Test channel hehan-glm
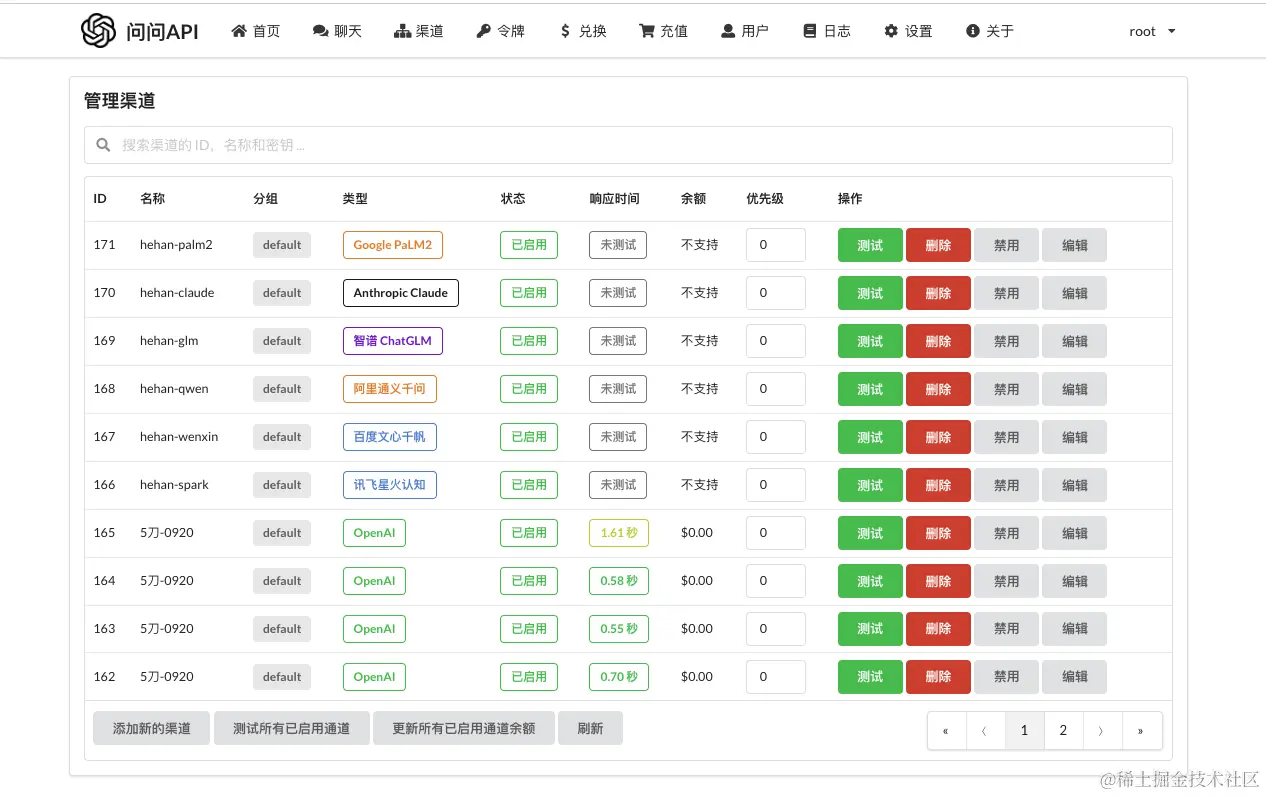Viewport: 1266px width, 796px height. point(870,341)
